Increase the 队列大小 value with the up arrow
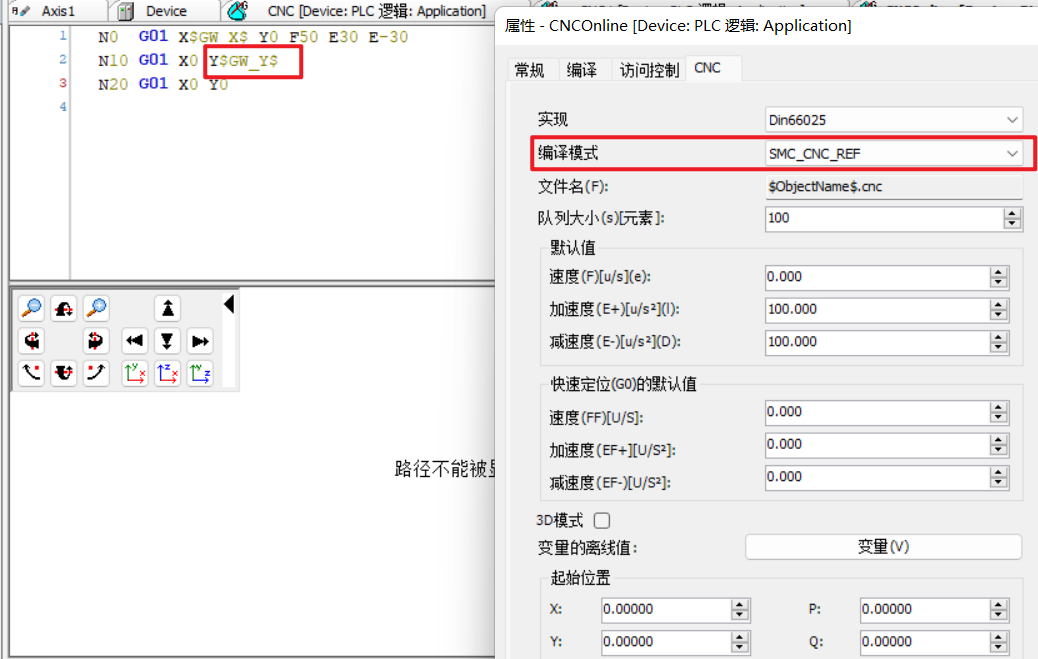1038x659 pixels. tap(1012, 213)
